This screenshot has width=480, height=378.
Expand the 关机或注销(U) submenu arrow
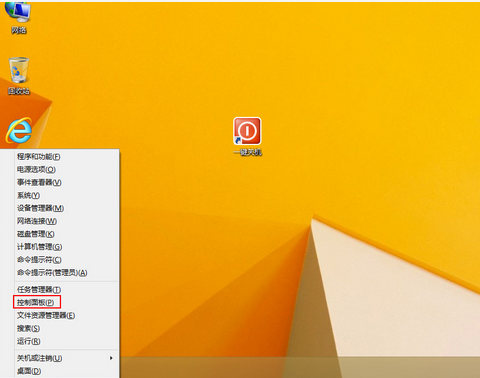point(111,358)
